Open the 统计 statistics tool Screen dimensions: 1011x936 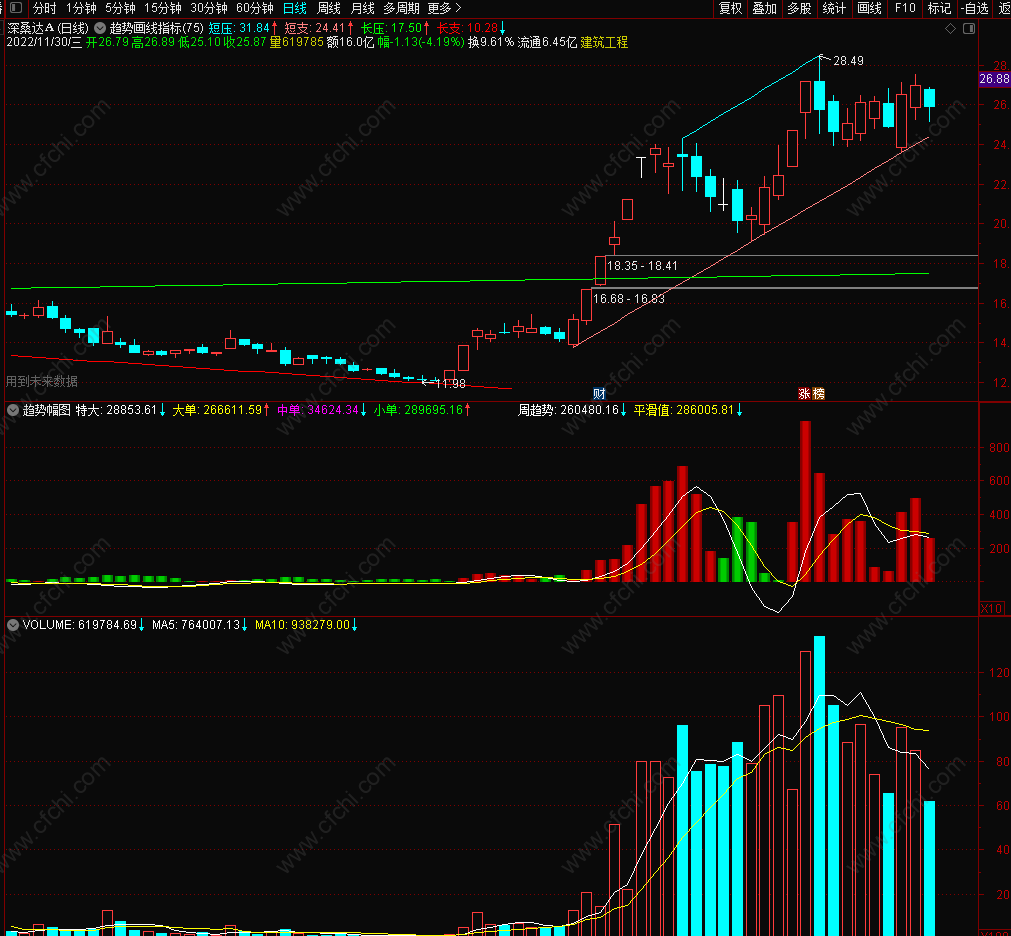click(x=834, y=8)
